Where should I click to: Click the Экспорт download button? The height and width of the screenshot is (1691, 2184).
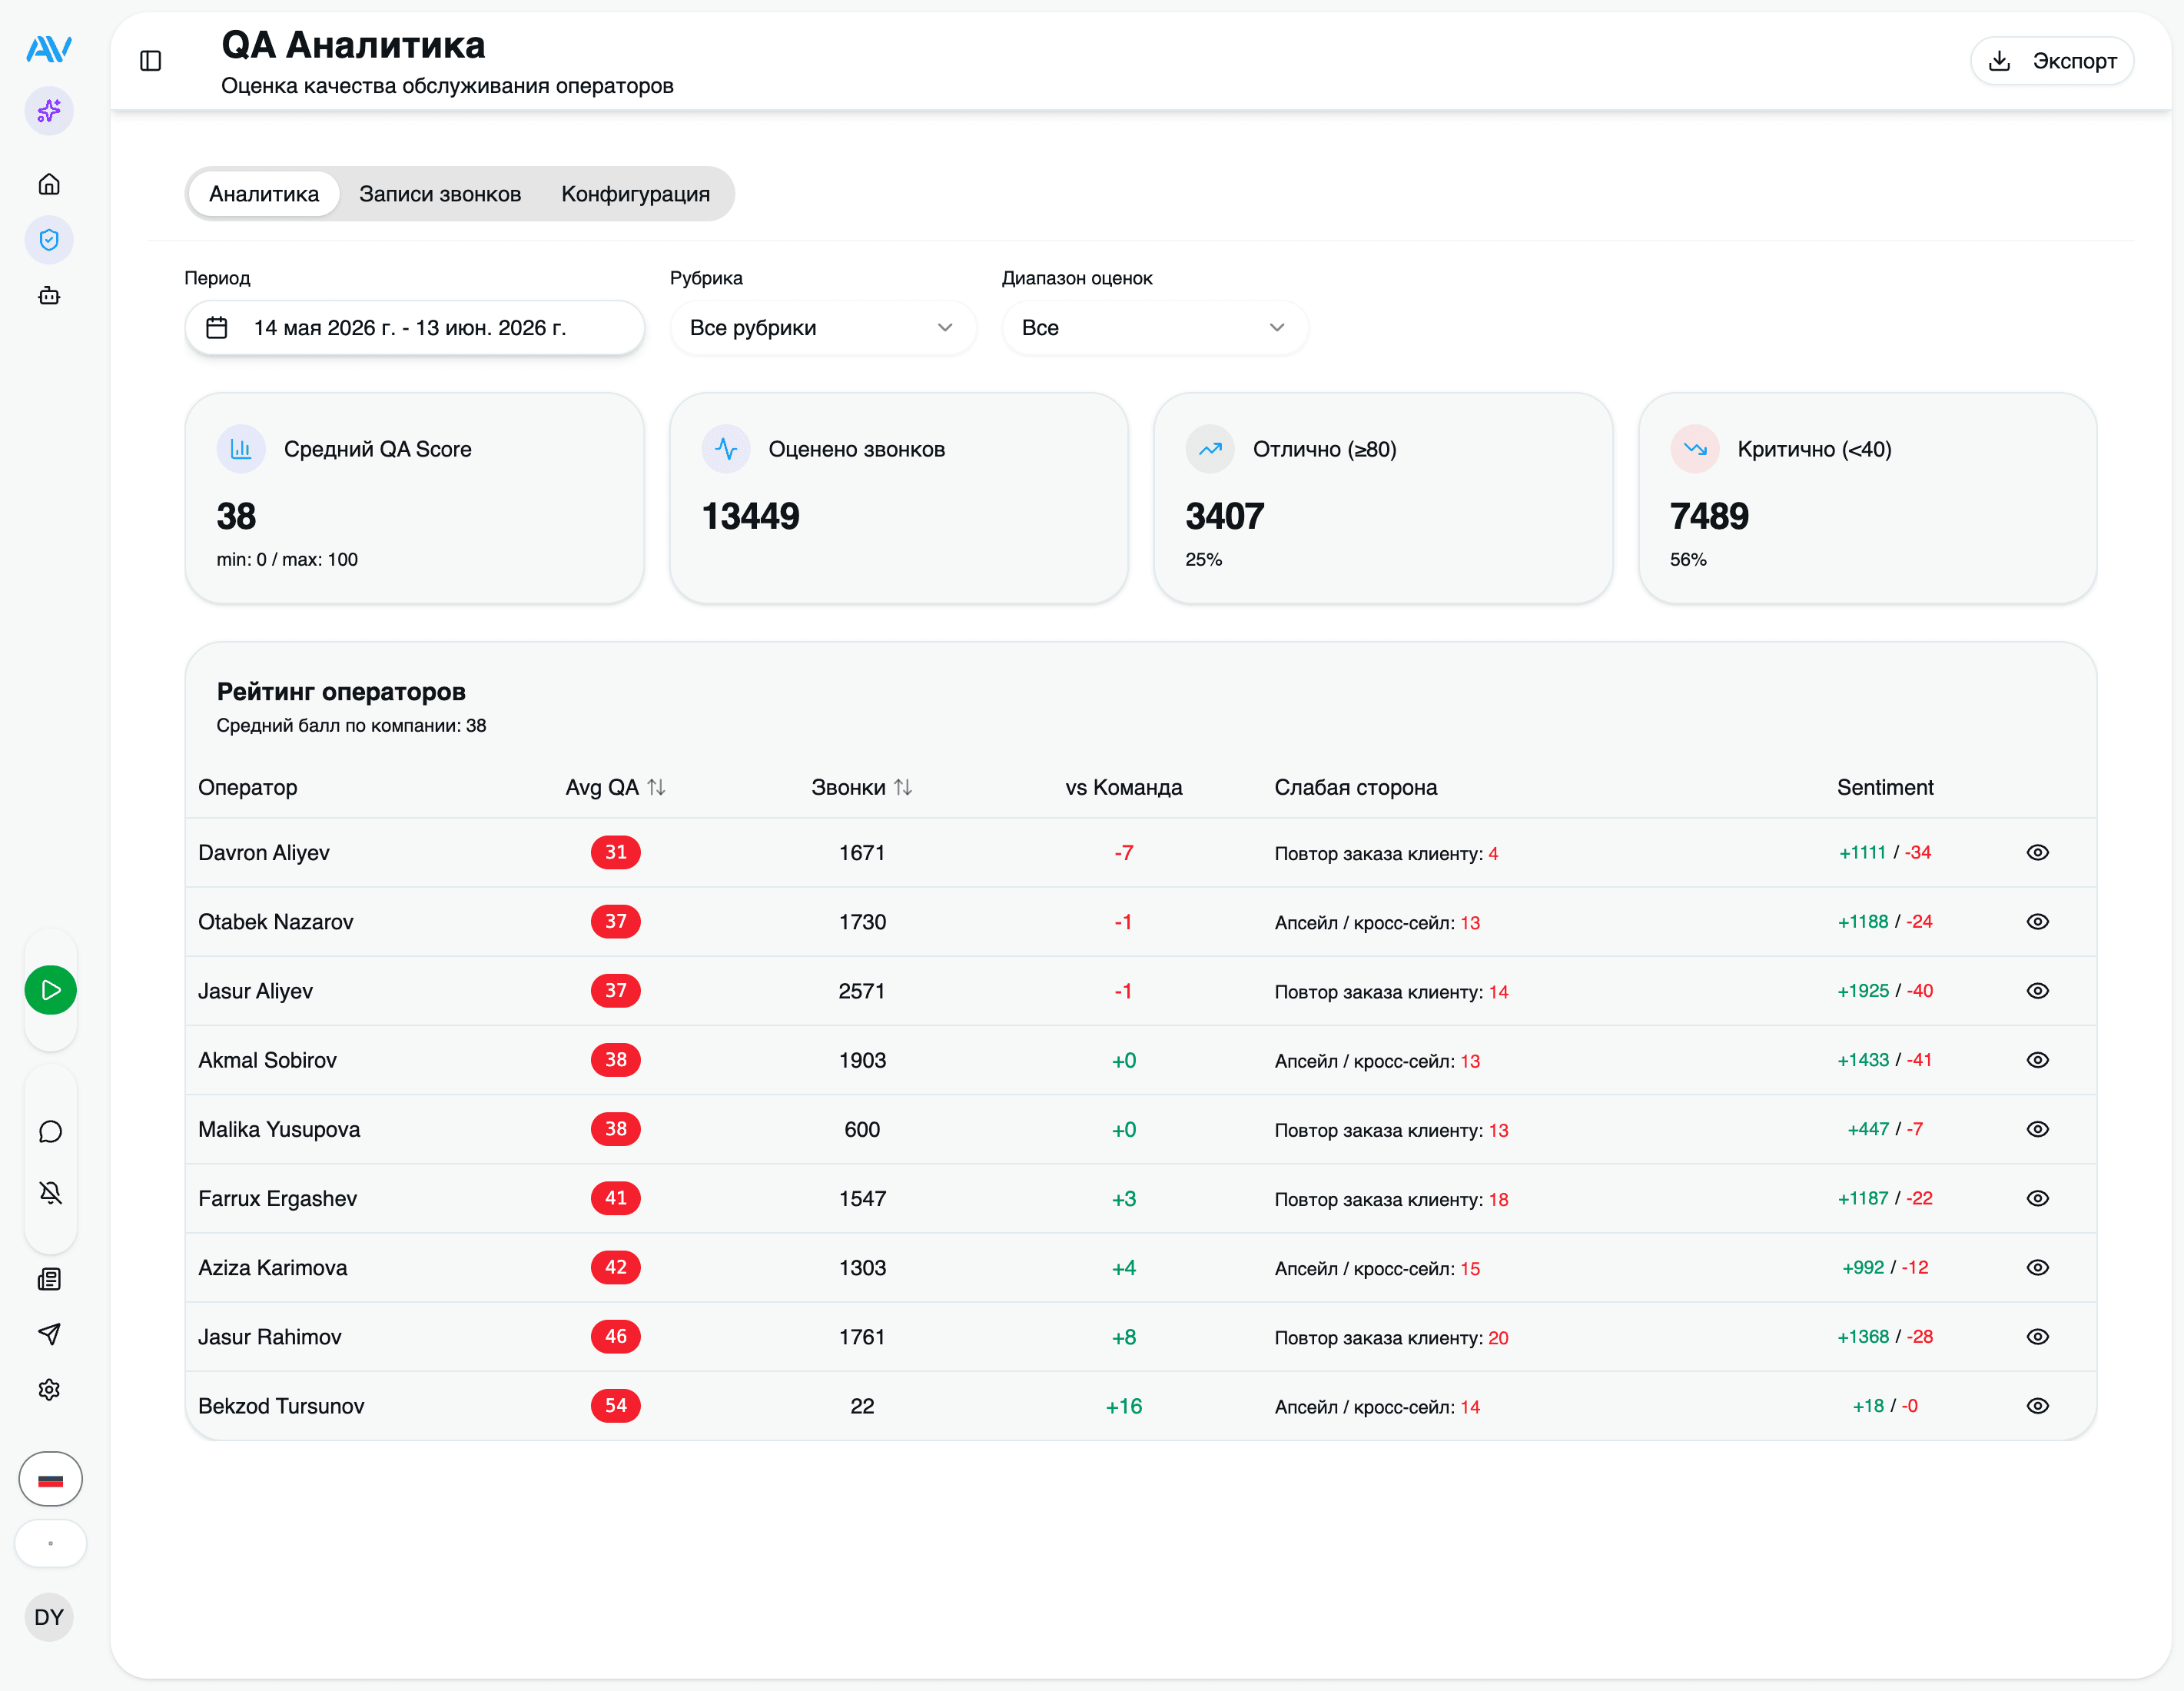[2052, 61]
